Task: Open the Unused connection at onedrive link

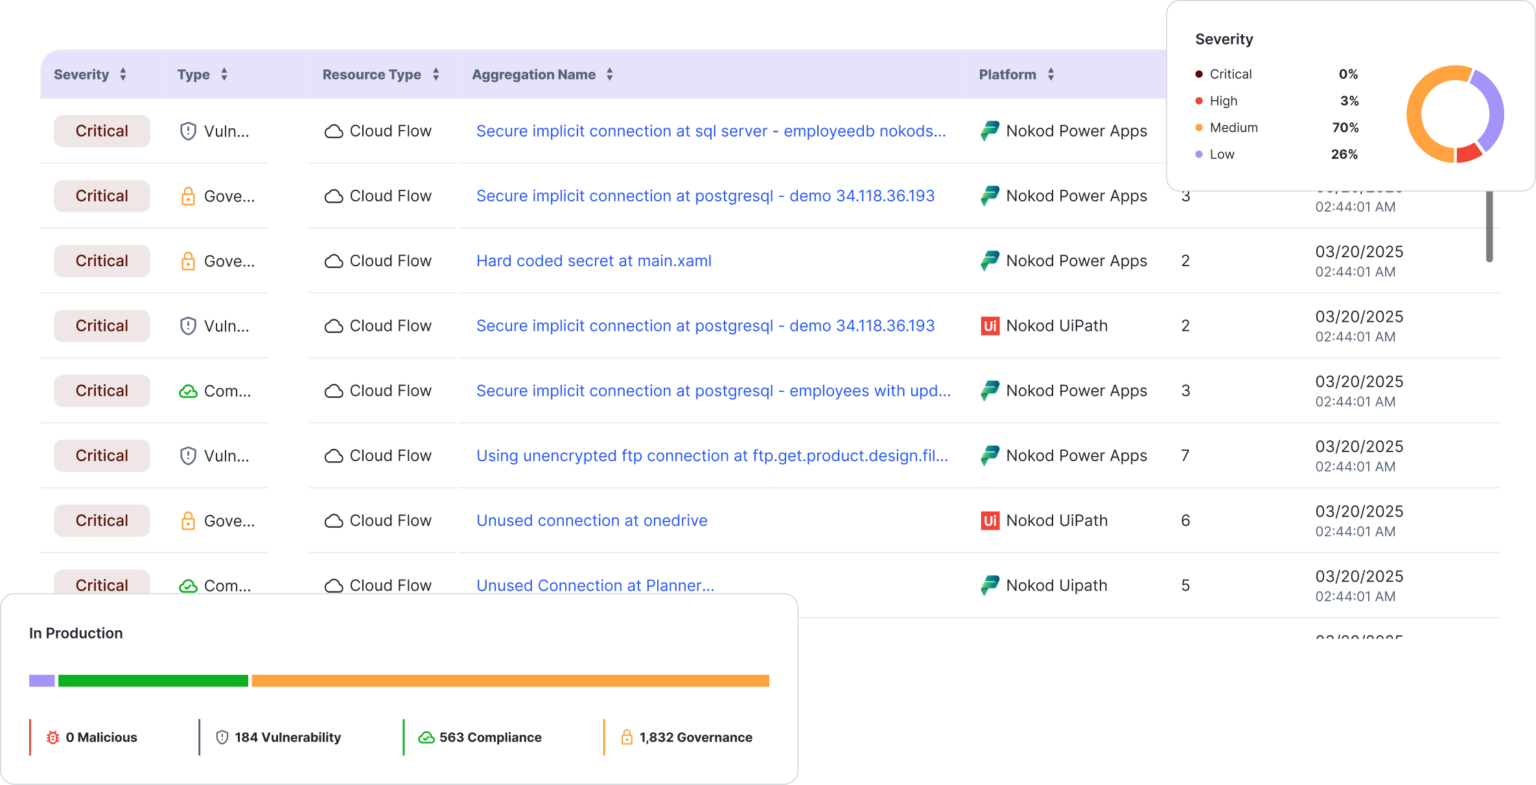Action: point(591,520)
